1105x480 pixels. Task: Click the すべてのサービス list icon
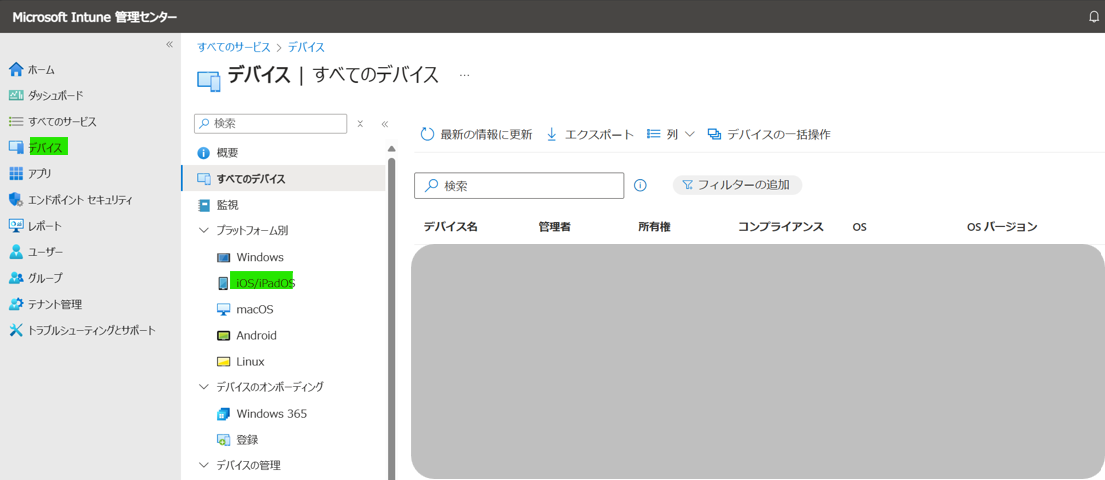click(16, 121)
